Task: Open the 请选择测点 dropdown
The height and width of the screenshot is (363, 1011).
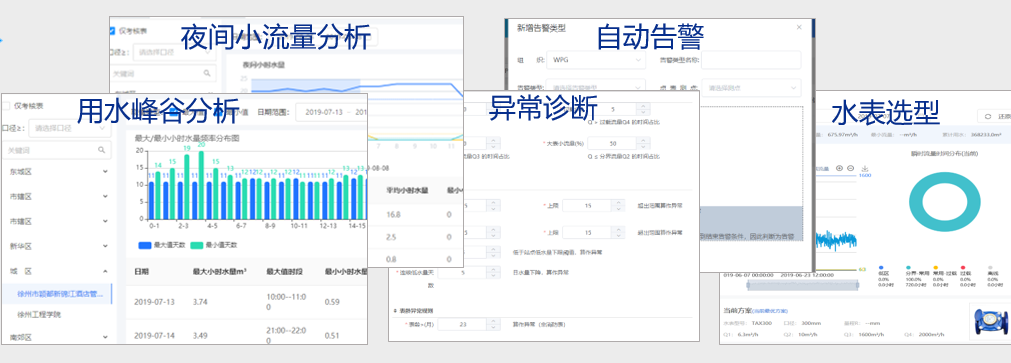Action: tap(752, 88)
